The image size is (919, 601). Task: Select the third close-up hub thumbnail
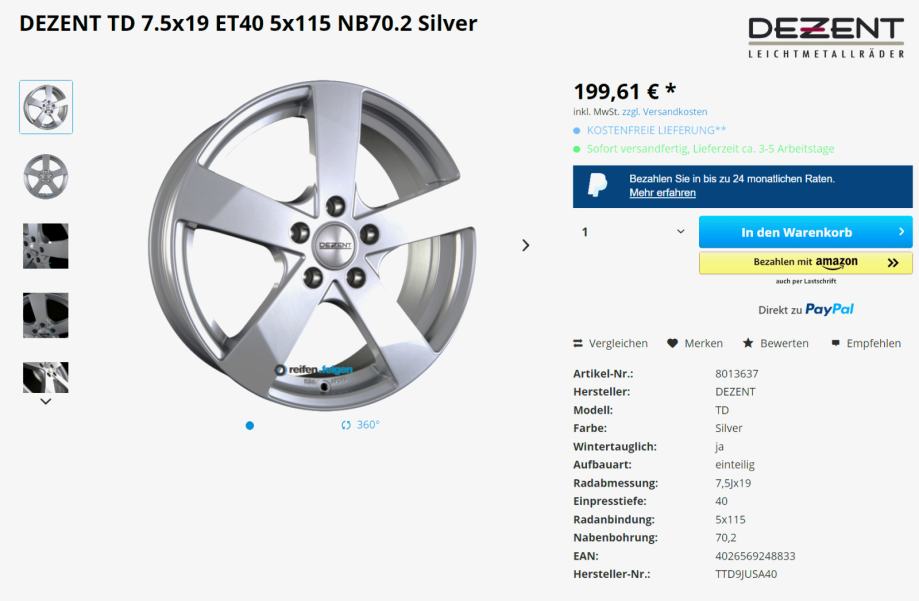click(x=46, y=246)
